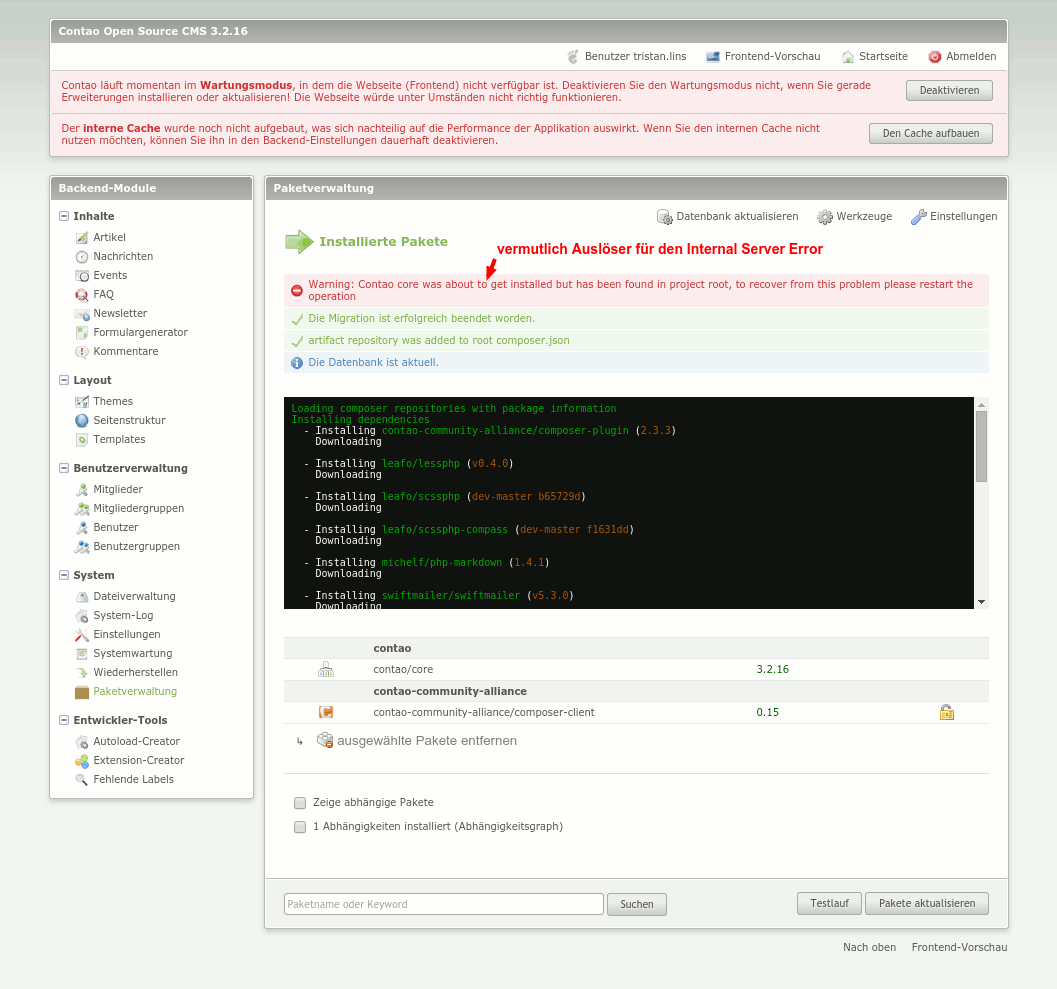Click the Artikel module icon
Screen dimensions: 1057x989
(x=82, y=237)
